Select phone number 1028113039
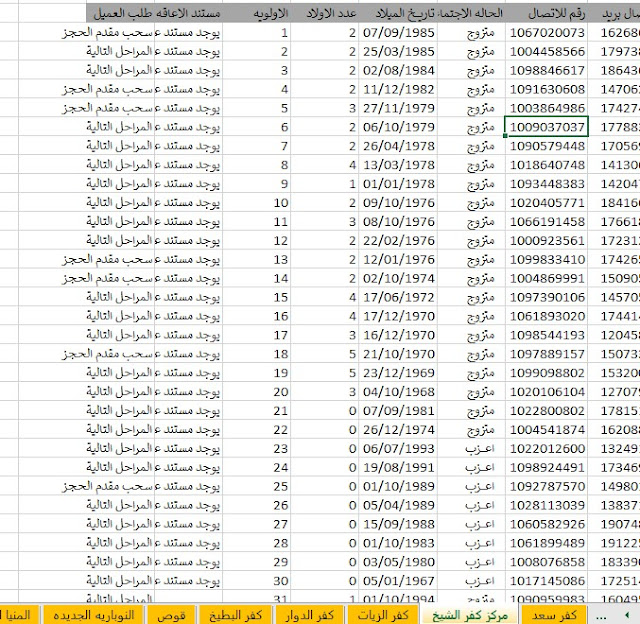 pyautogui.click(x=547, y=505)
